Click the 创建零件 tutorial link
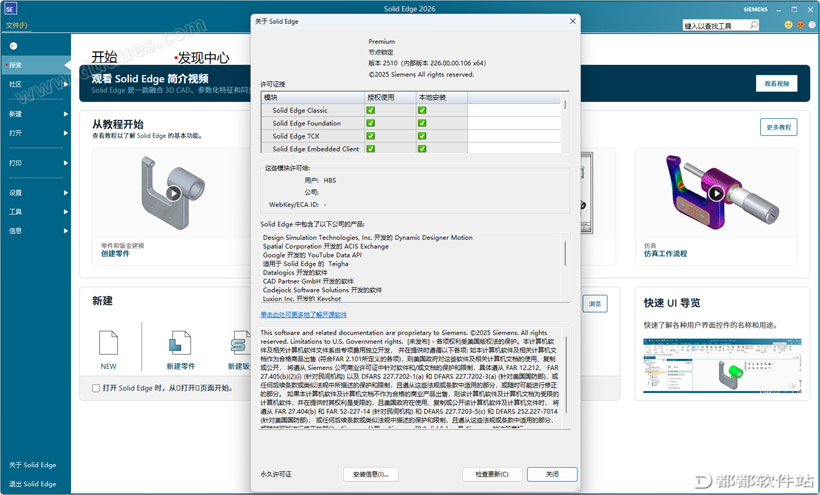Screen dimensions: 820x495 click(115, 254)
